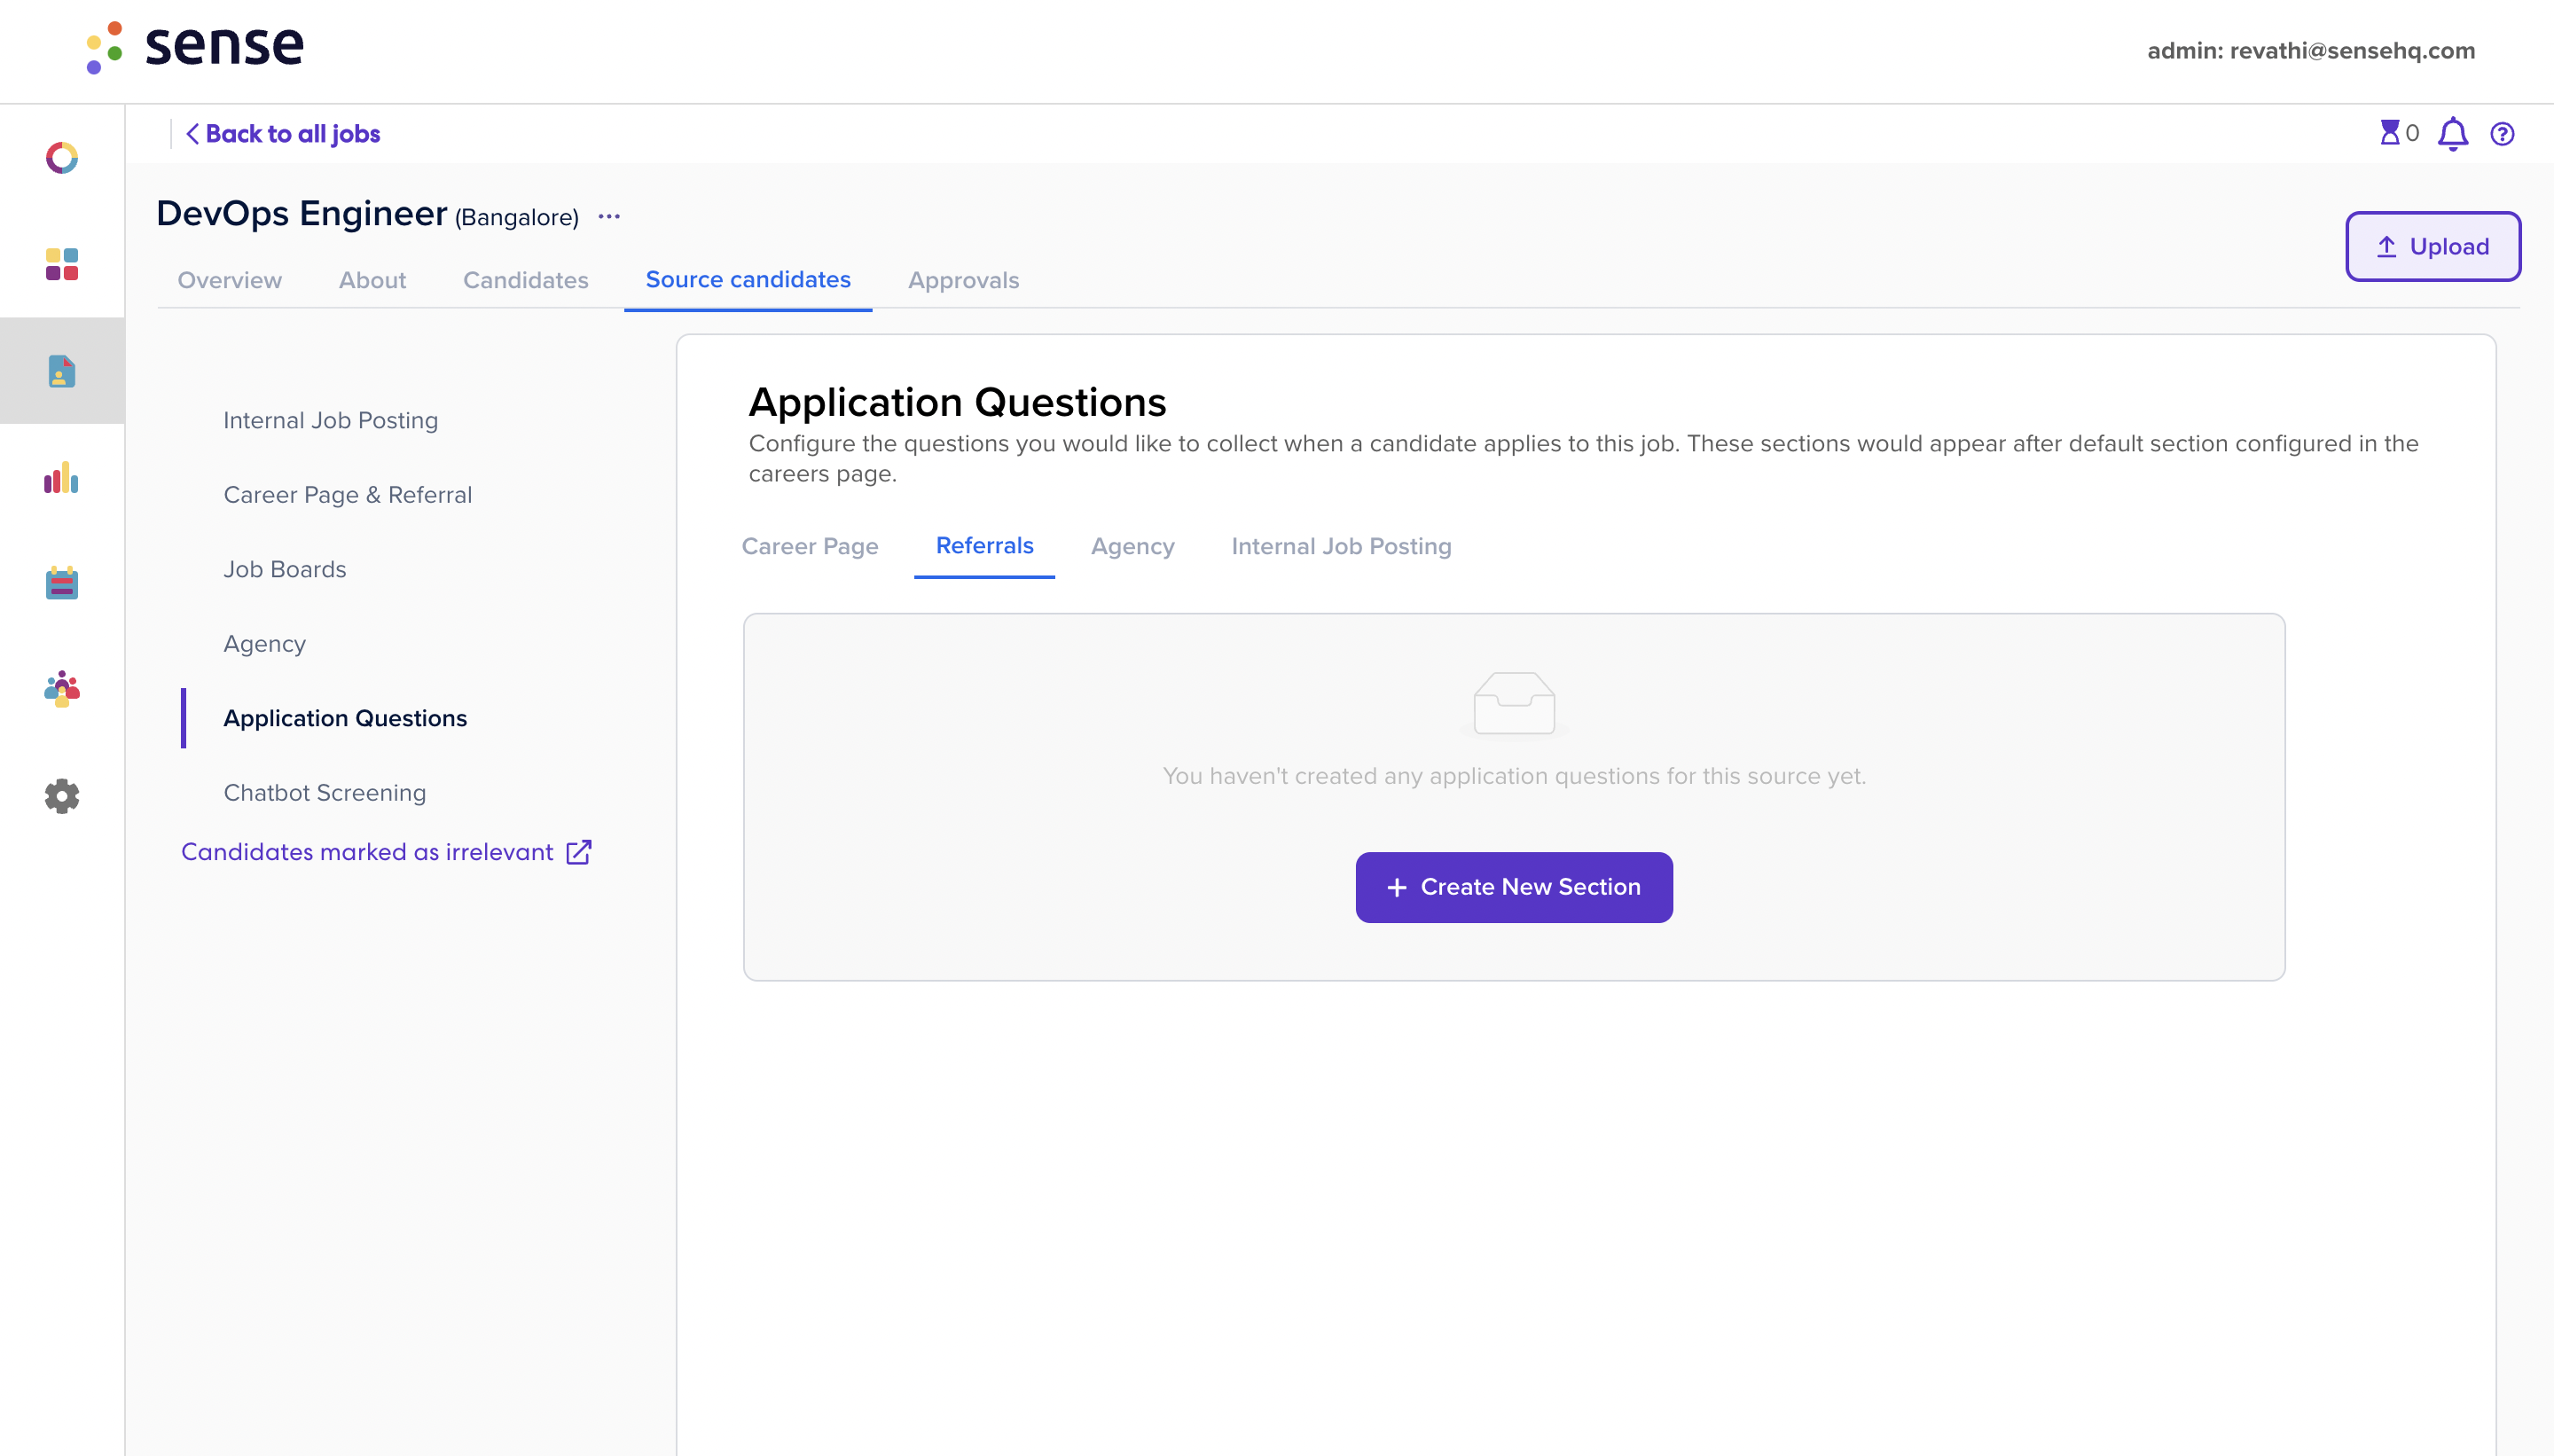Image resolution: width=2554 pixels, height=1456 pixels.
Task: Select the jobs document icon in sidebar
Action: pos(62,371)
